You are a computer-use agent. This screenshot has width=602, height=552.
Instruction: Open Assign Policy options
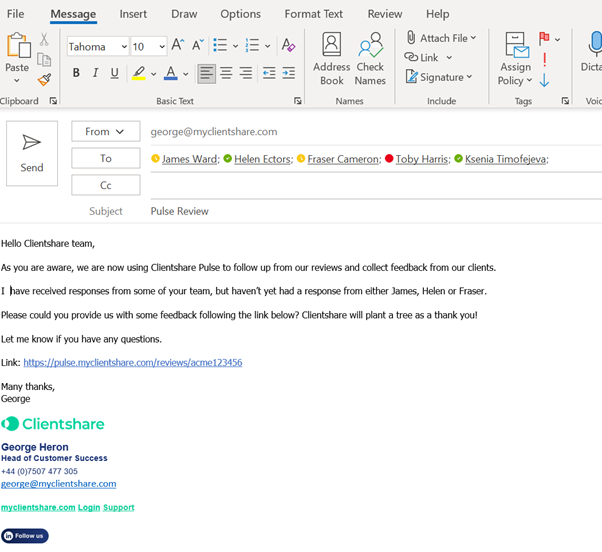pyautogui.click(x=515, y=59)
